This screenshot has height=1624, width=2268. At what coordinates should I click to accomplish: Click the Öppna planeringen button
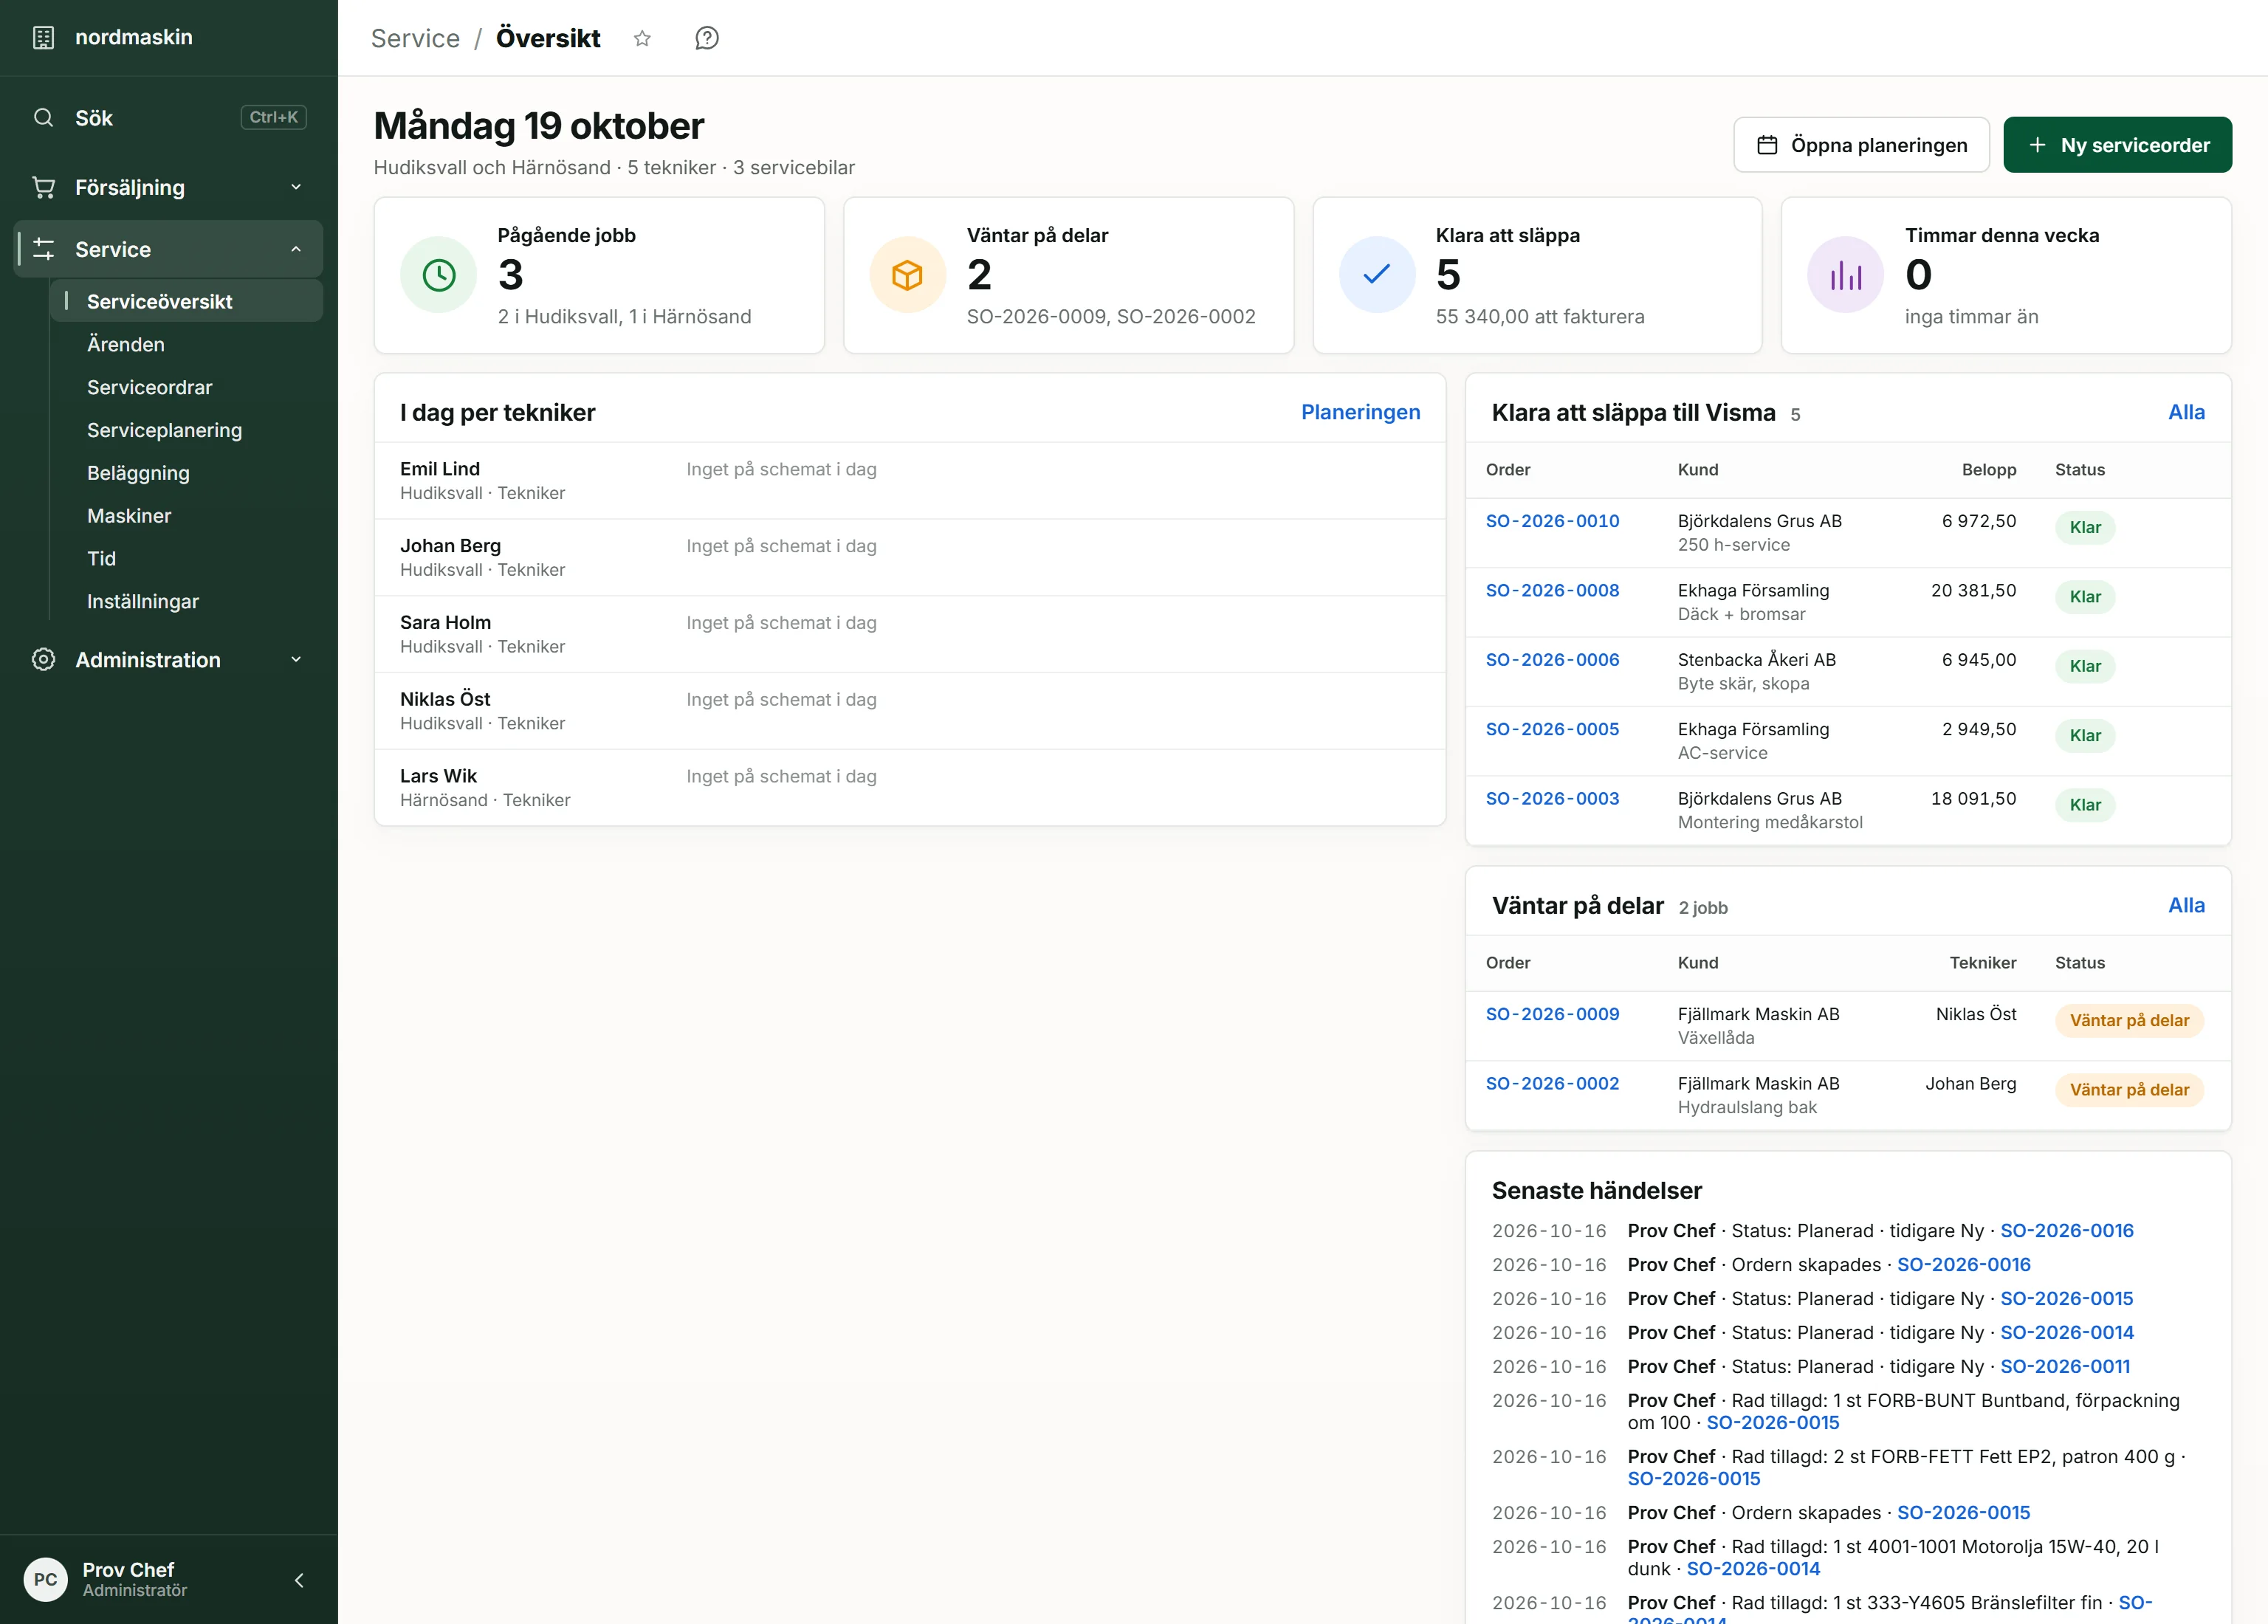click(1861, 145)
